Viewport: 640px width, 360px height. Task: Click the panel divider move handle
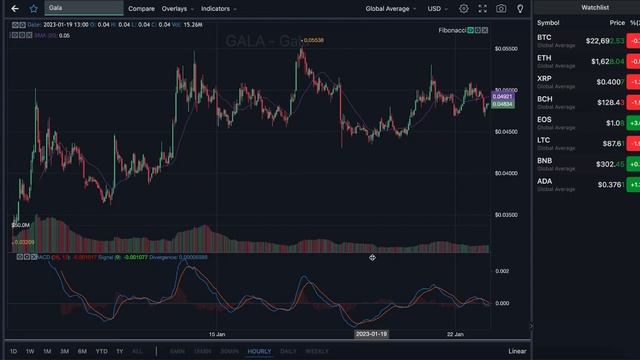372,257
